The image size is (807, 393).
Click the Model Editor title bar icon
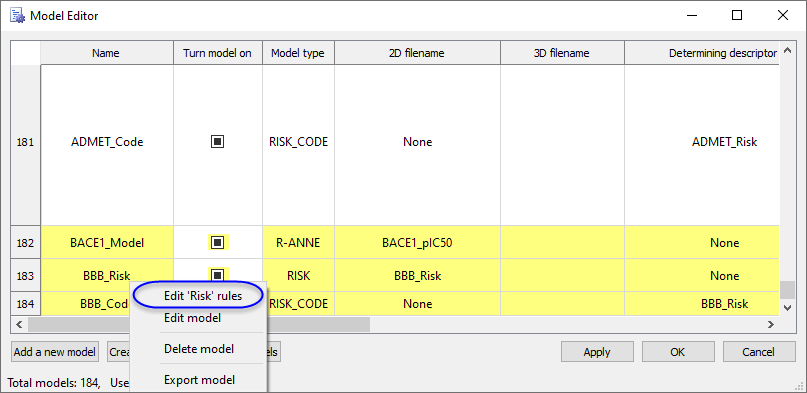click(x=18, y=16)
